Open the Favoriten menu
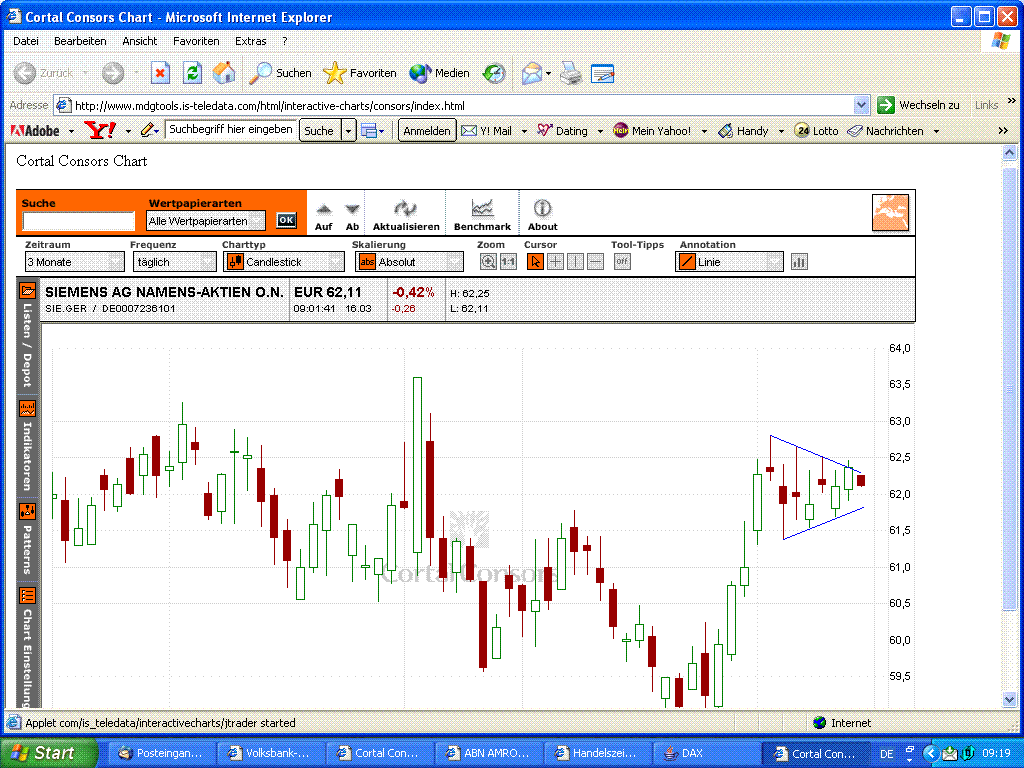 pos(196,41)
